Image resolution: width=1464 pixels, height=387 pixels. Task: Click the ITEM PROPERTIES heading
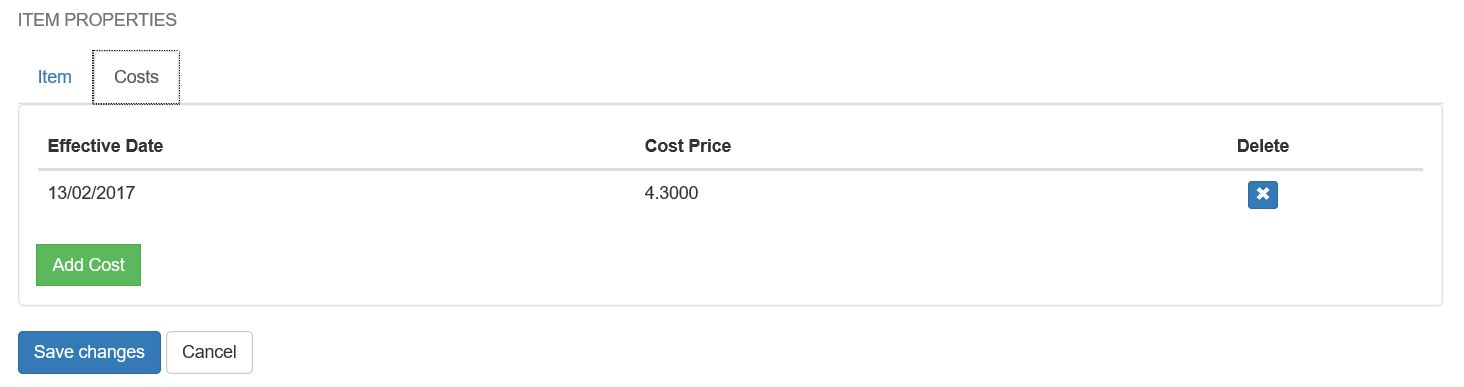pos(97,20)
